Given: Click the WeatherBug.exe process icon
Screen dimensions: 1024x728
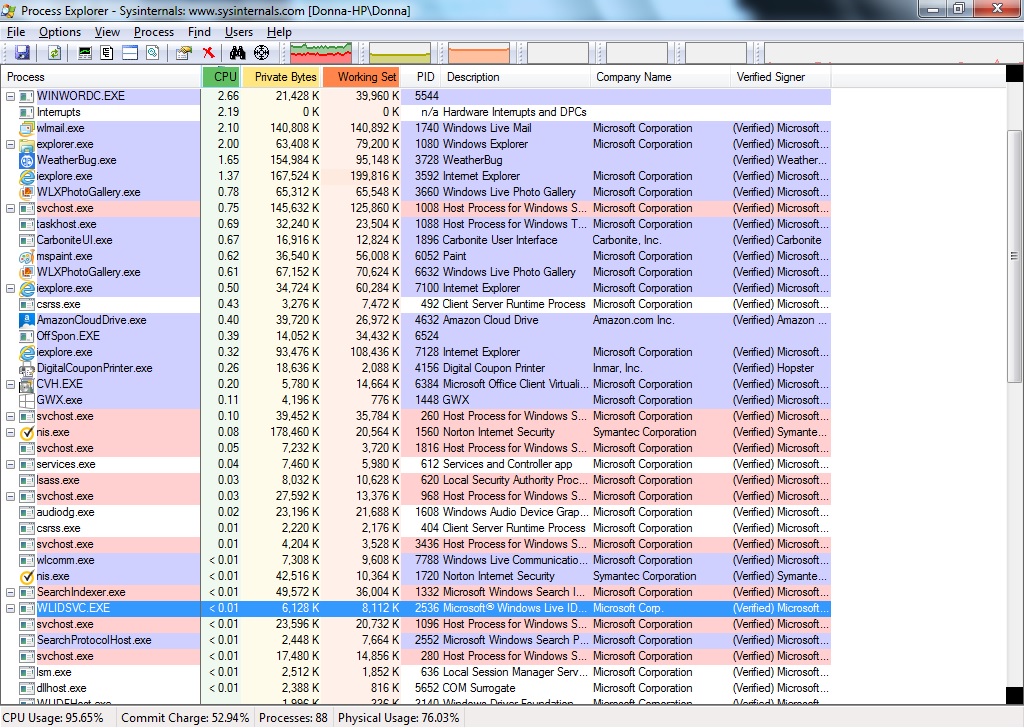Looking at the screenshot, I should click(27, 160).
